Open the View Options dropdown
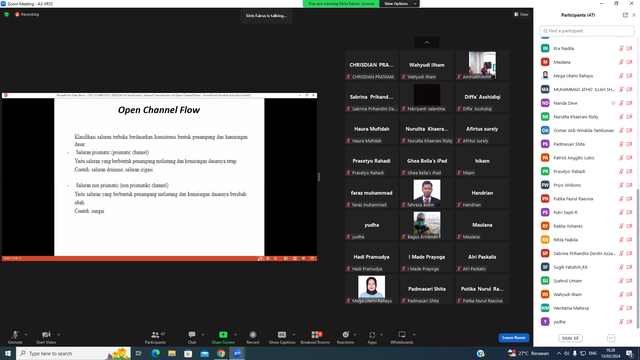This screenshot has width=640, height=360. coord(400,4)
